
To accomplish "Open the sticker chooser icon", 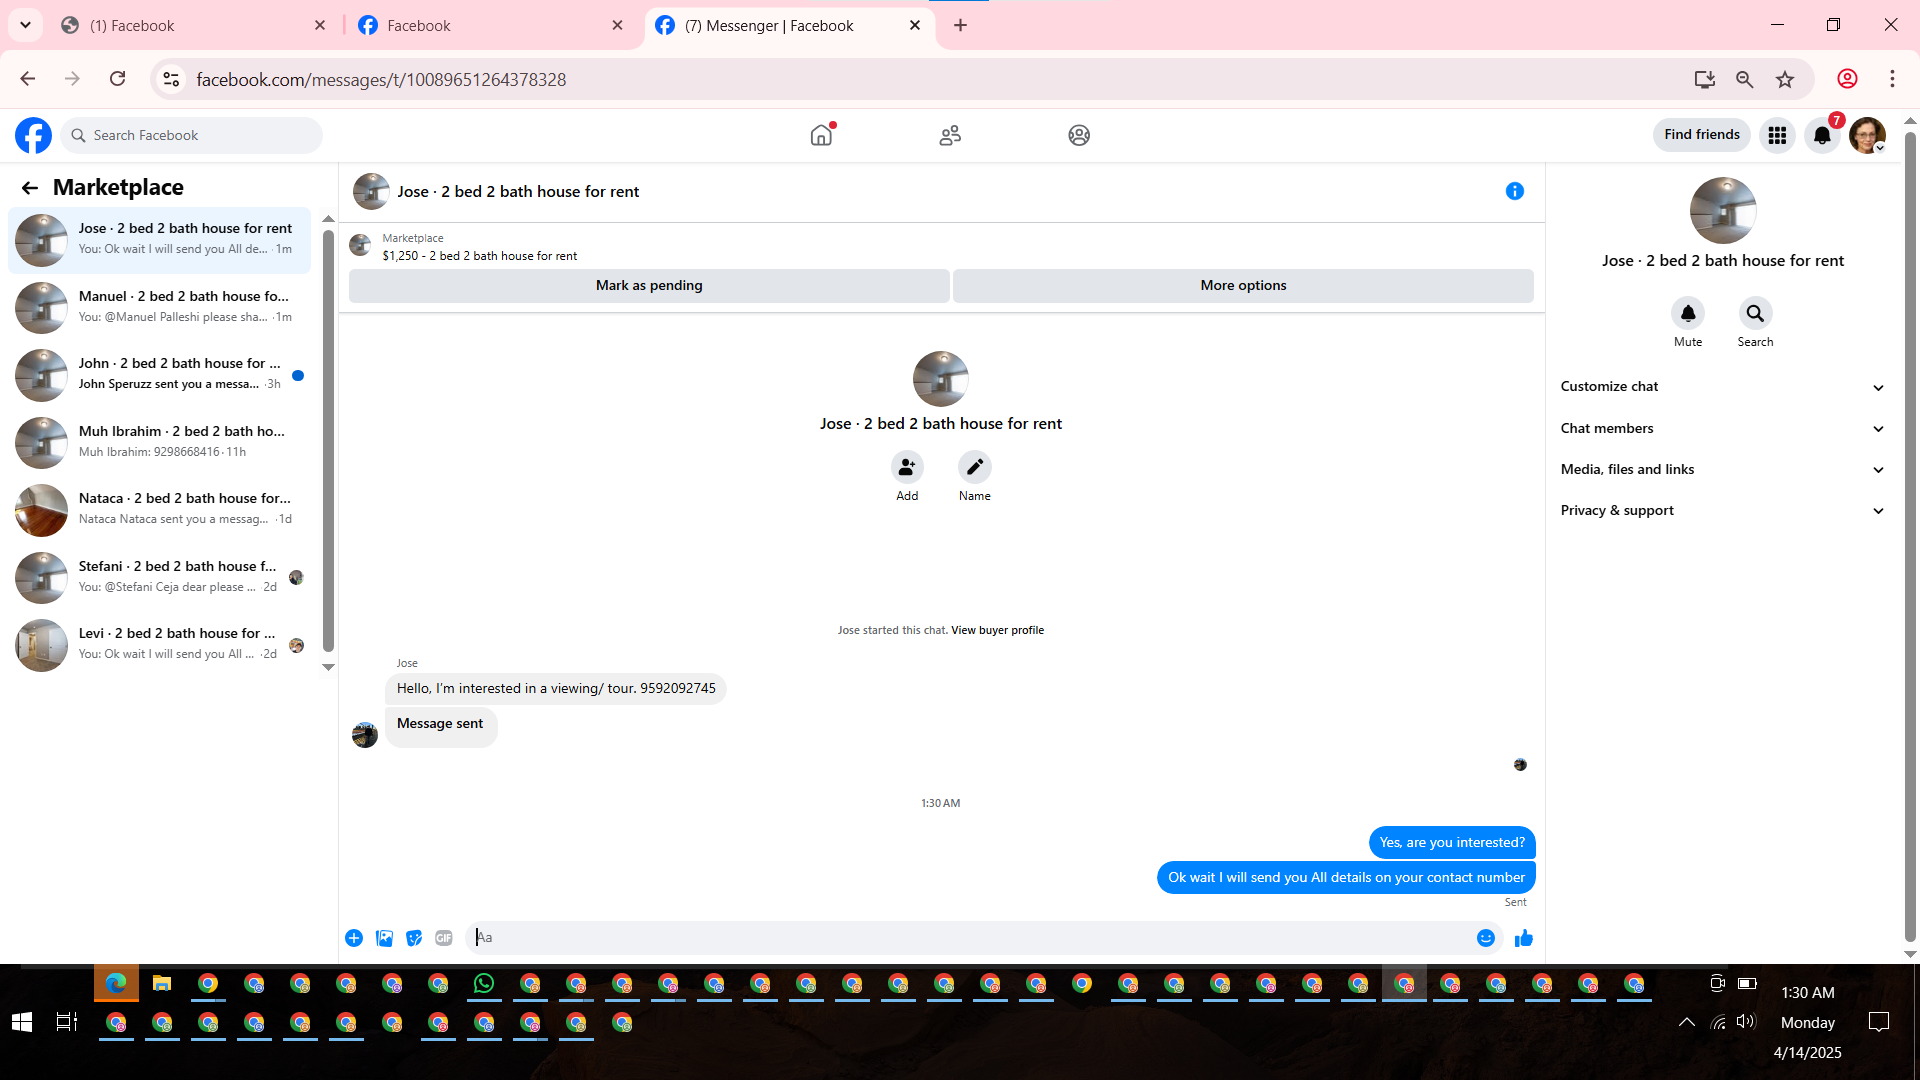I will [x=414, y=938].
